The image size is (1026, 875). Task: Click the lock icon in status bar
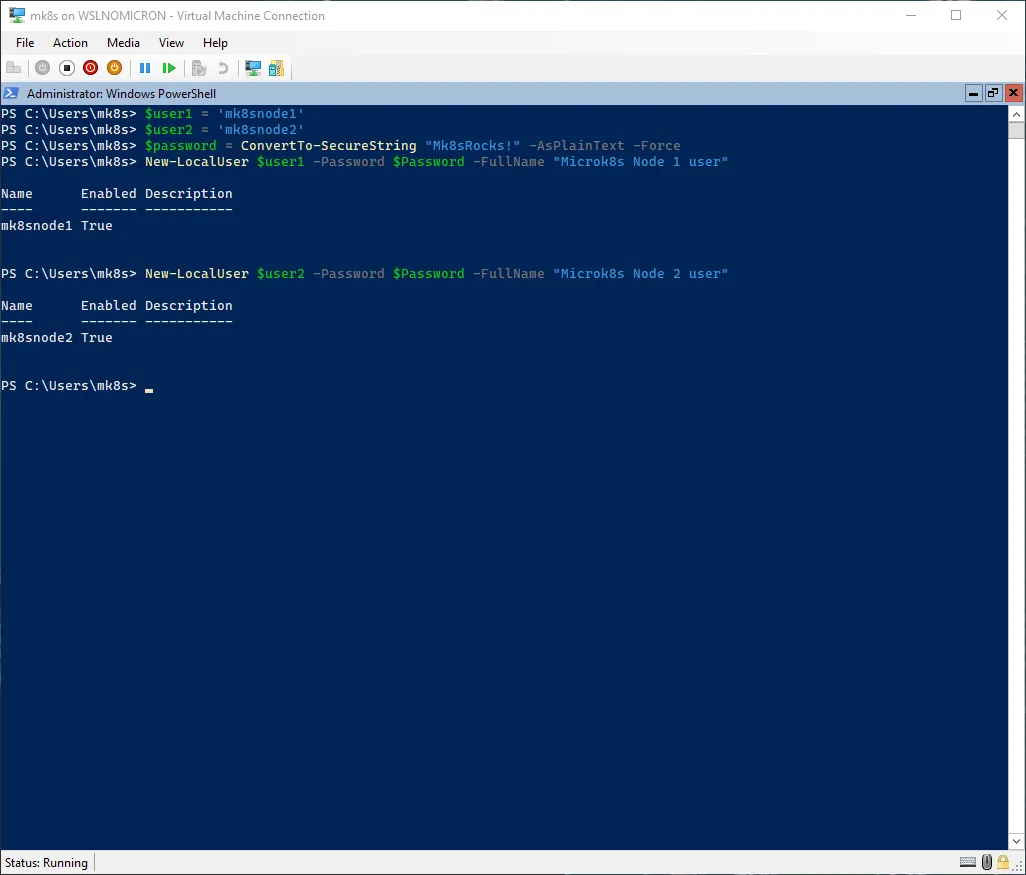1004,862
